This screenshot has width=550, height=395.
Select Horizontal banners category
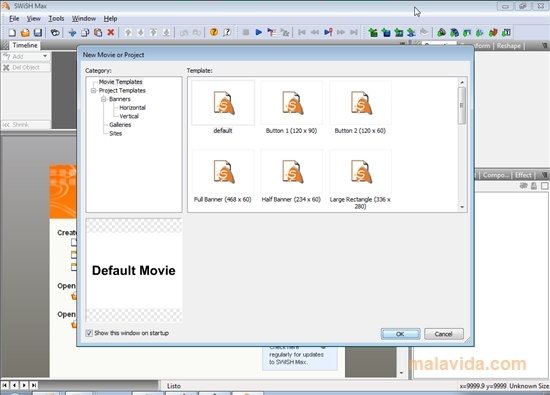point(132,108)
